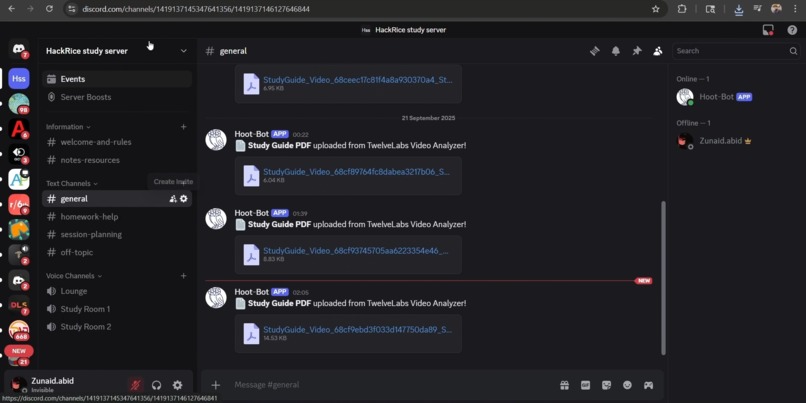This screenshot has width=806, height=403.
Task: Open the Apps controller icon
Action: [x=648, y=385]
